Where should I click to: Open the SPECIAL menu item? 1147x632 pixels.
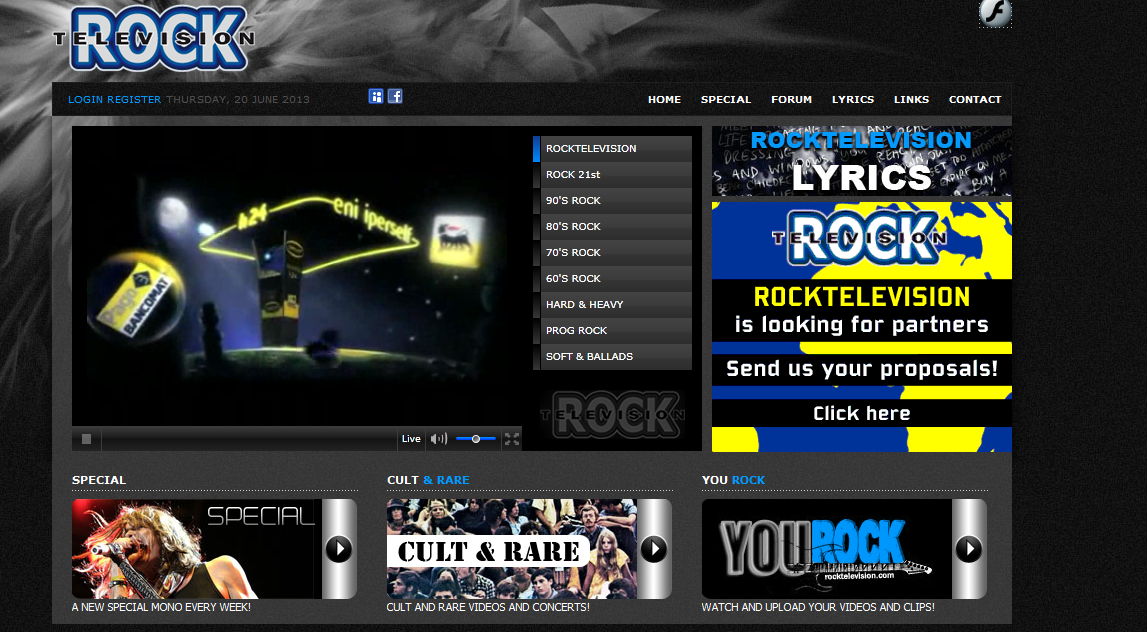point(726,99)
